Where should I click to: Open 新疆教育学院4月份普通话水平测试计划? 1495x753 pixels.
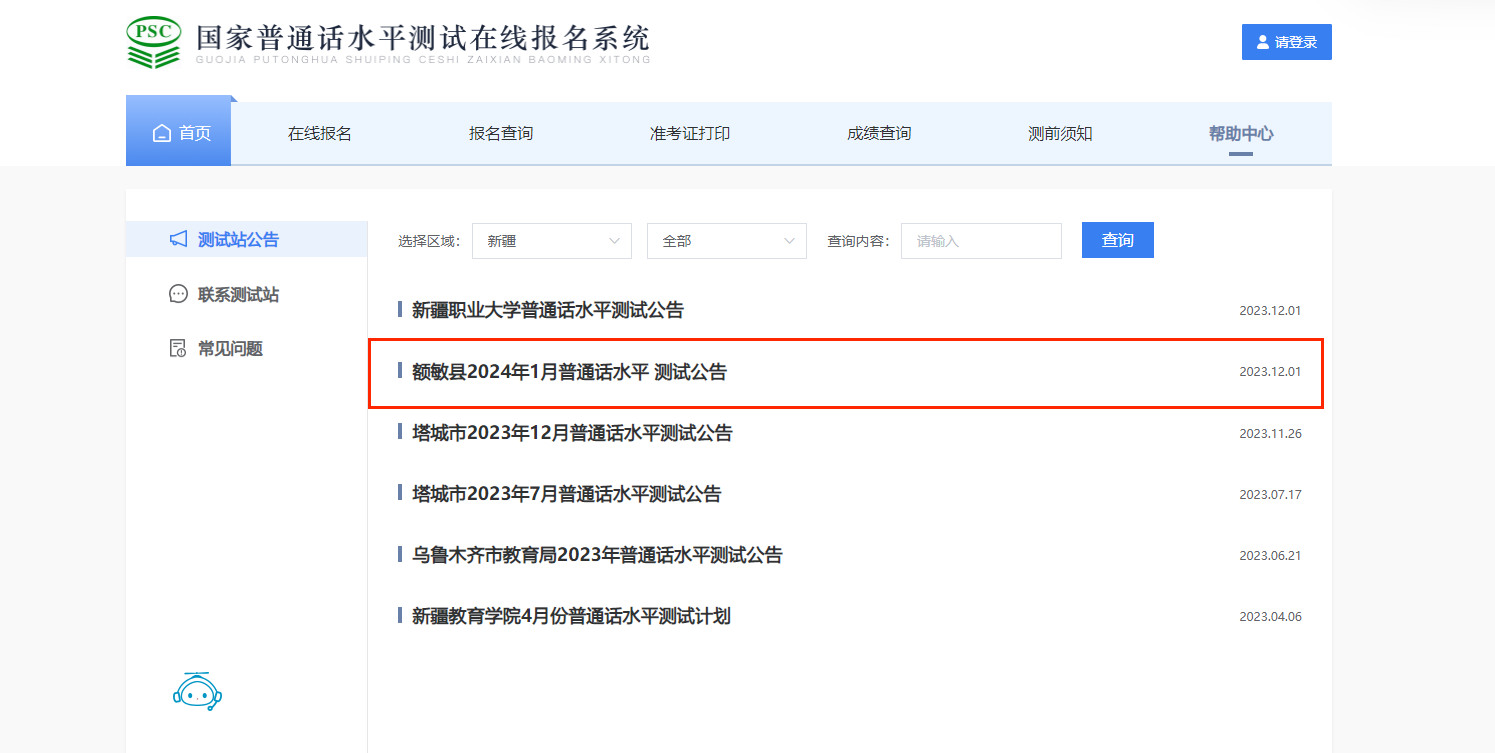point(571,616)
